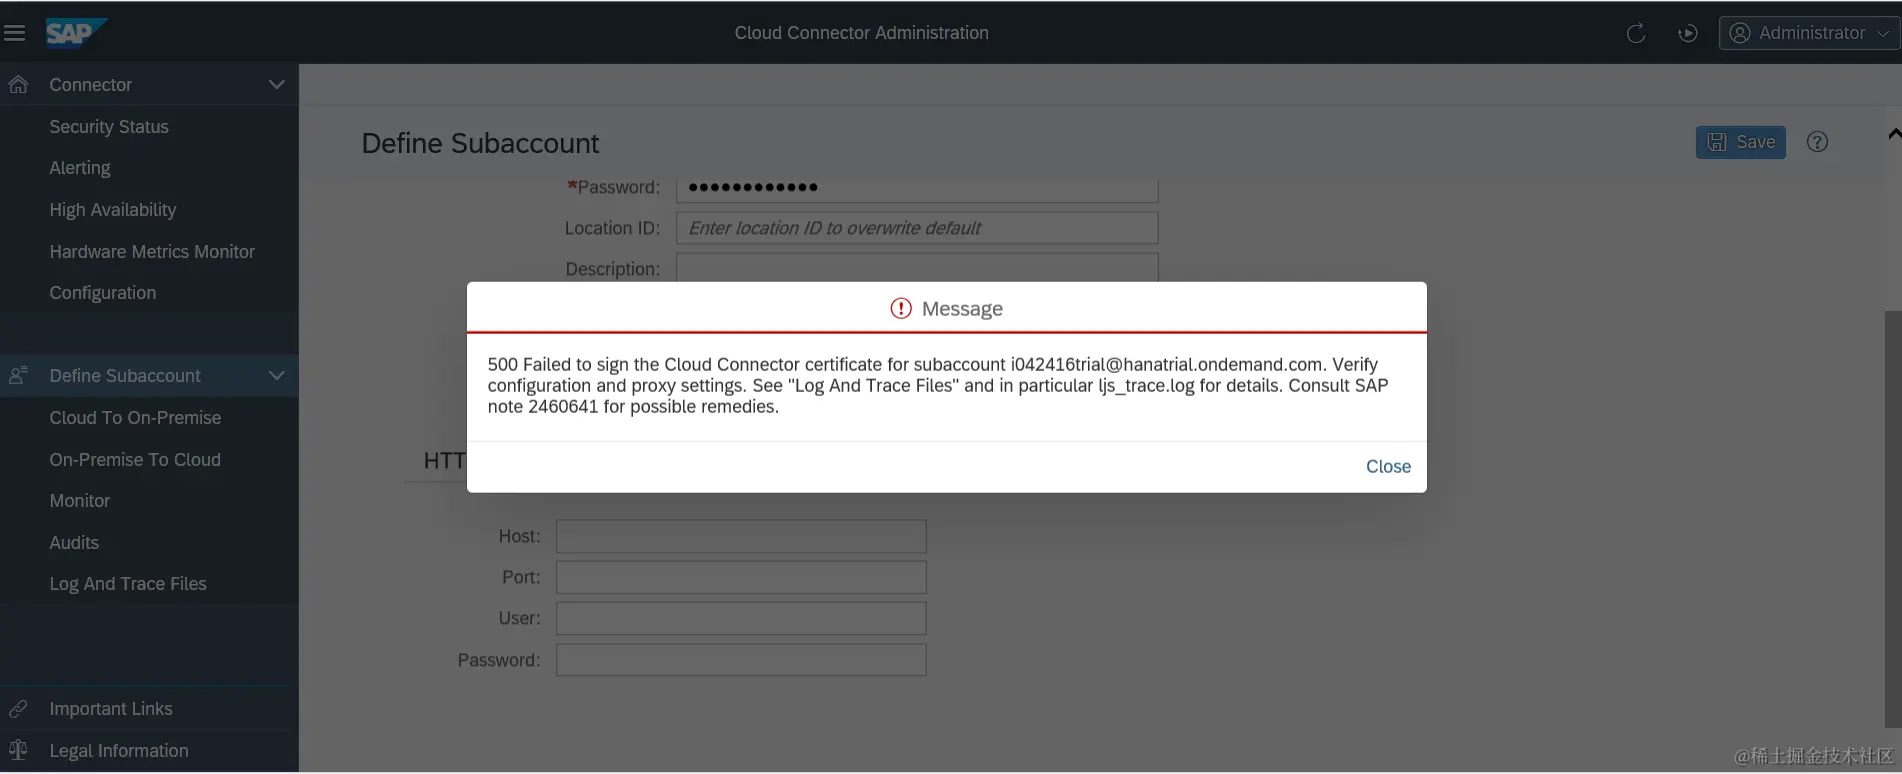Click the refresh icon in header
The height and width of the screenshot is (774, 1902).
(x=1636, y=33)
